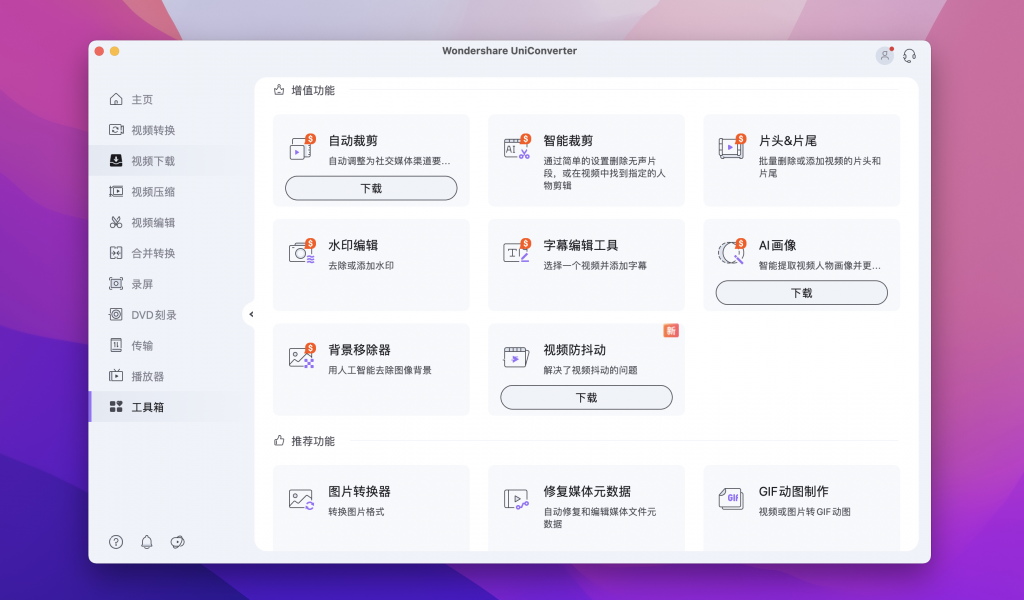Open the 传输 transfer tool
Screen dimensions: 1024x600
tap(115, 345)
